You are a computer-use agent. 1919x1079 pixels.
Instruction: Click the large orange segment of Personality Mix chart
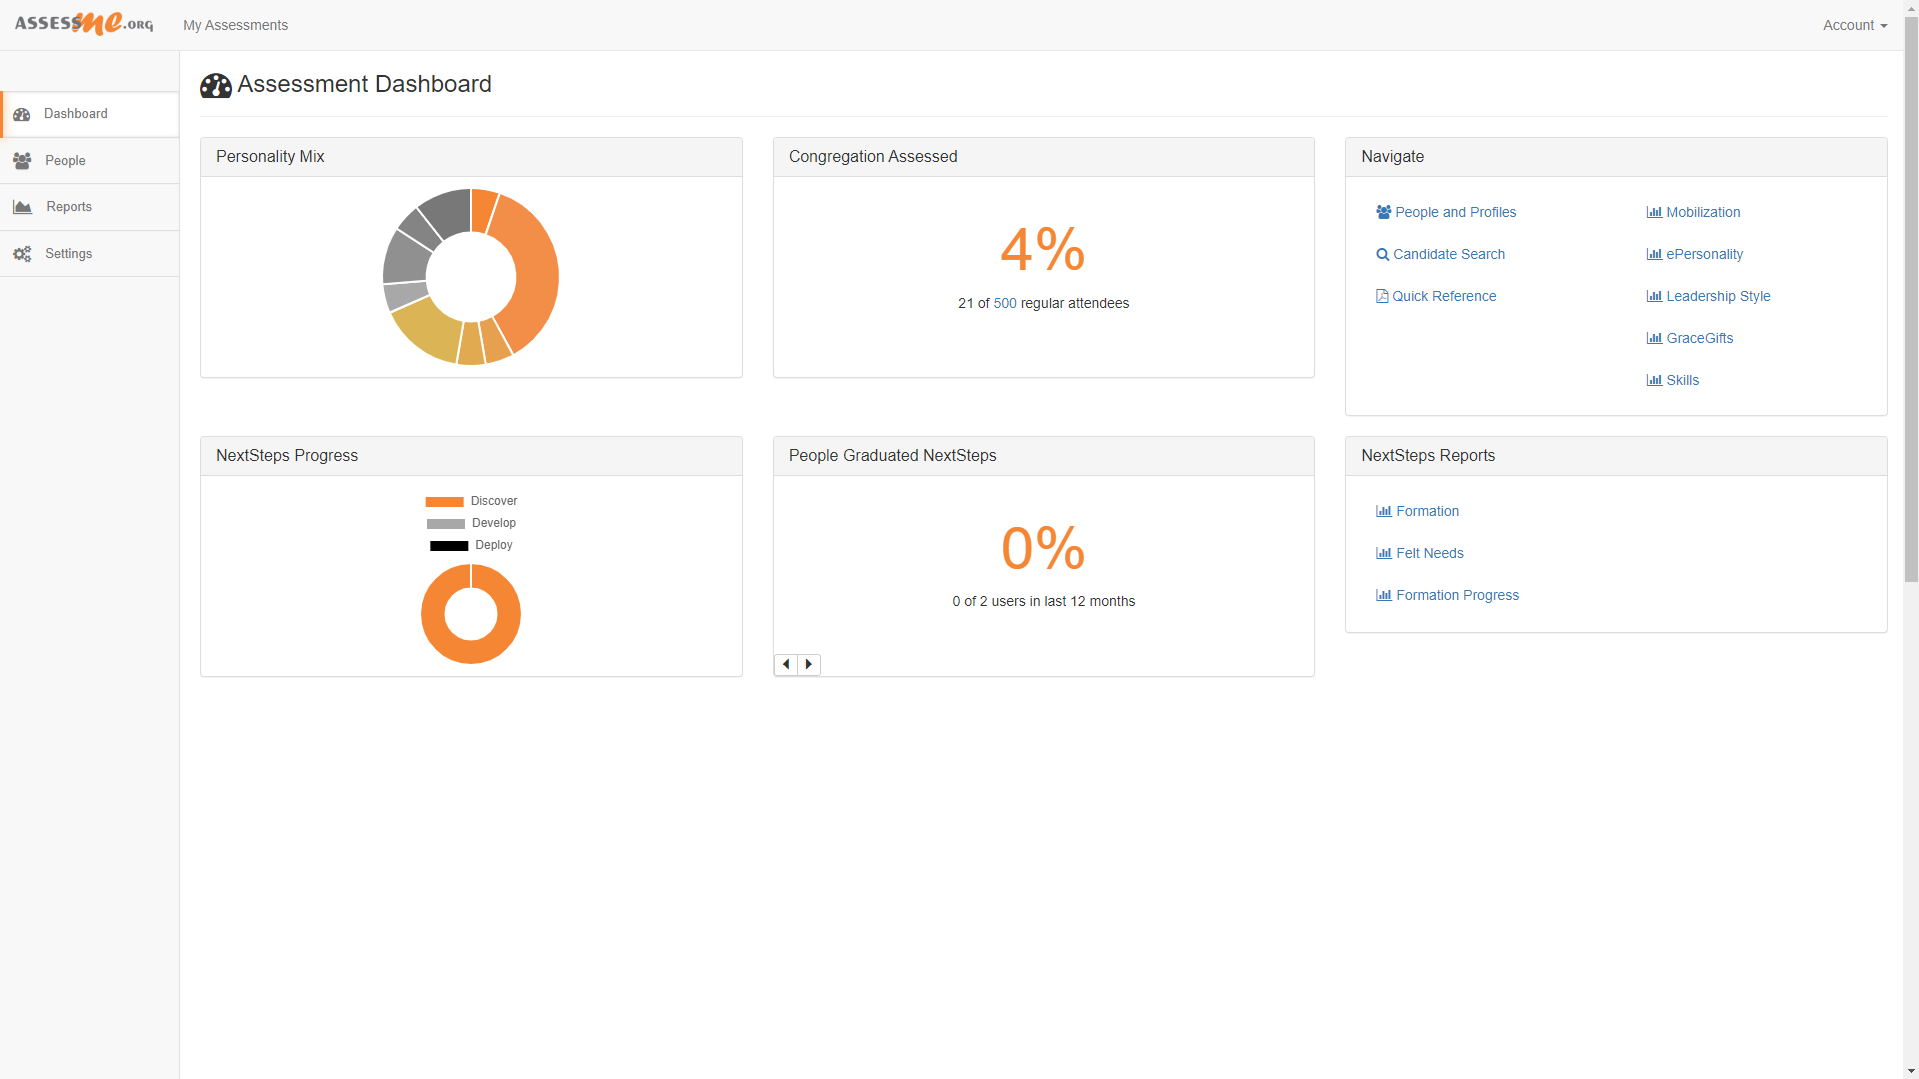click(x=533, y=272)
